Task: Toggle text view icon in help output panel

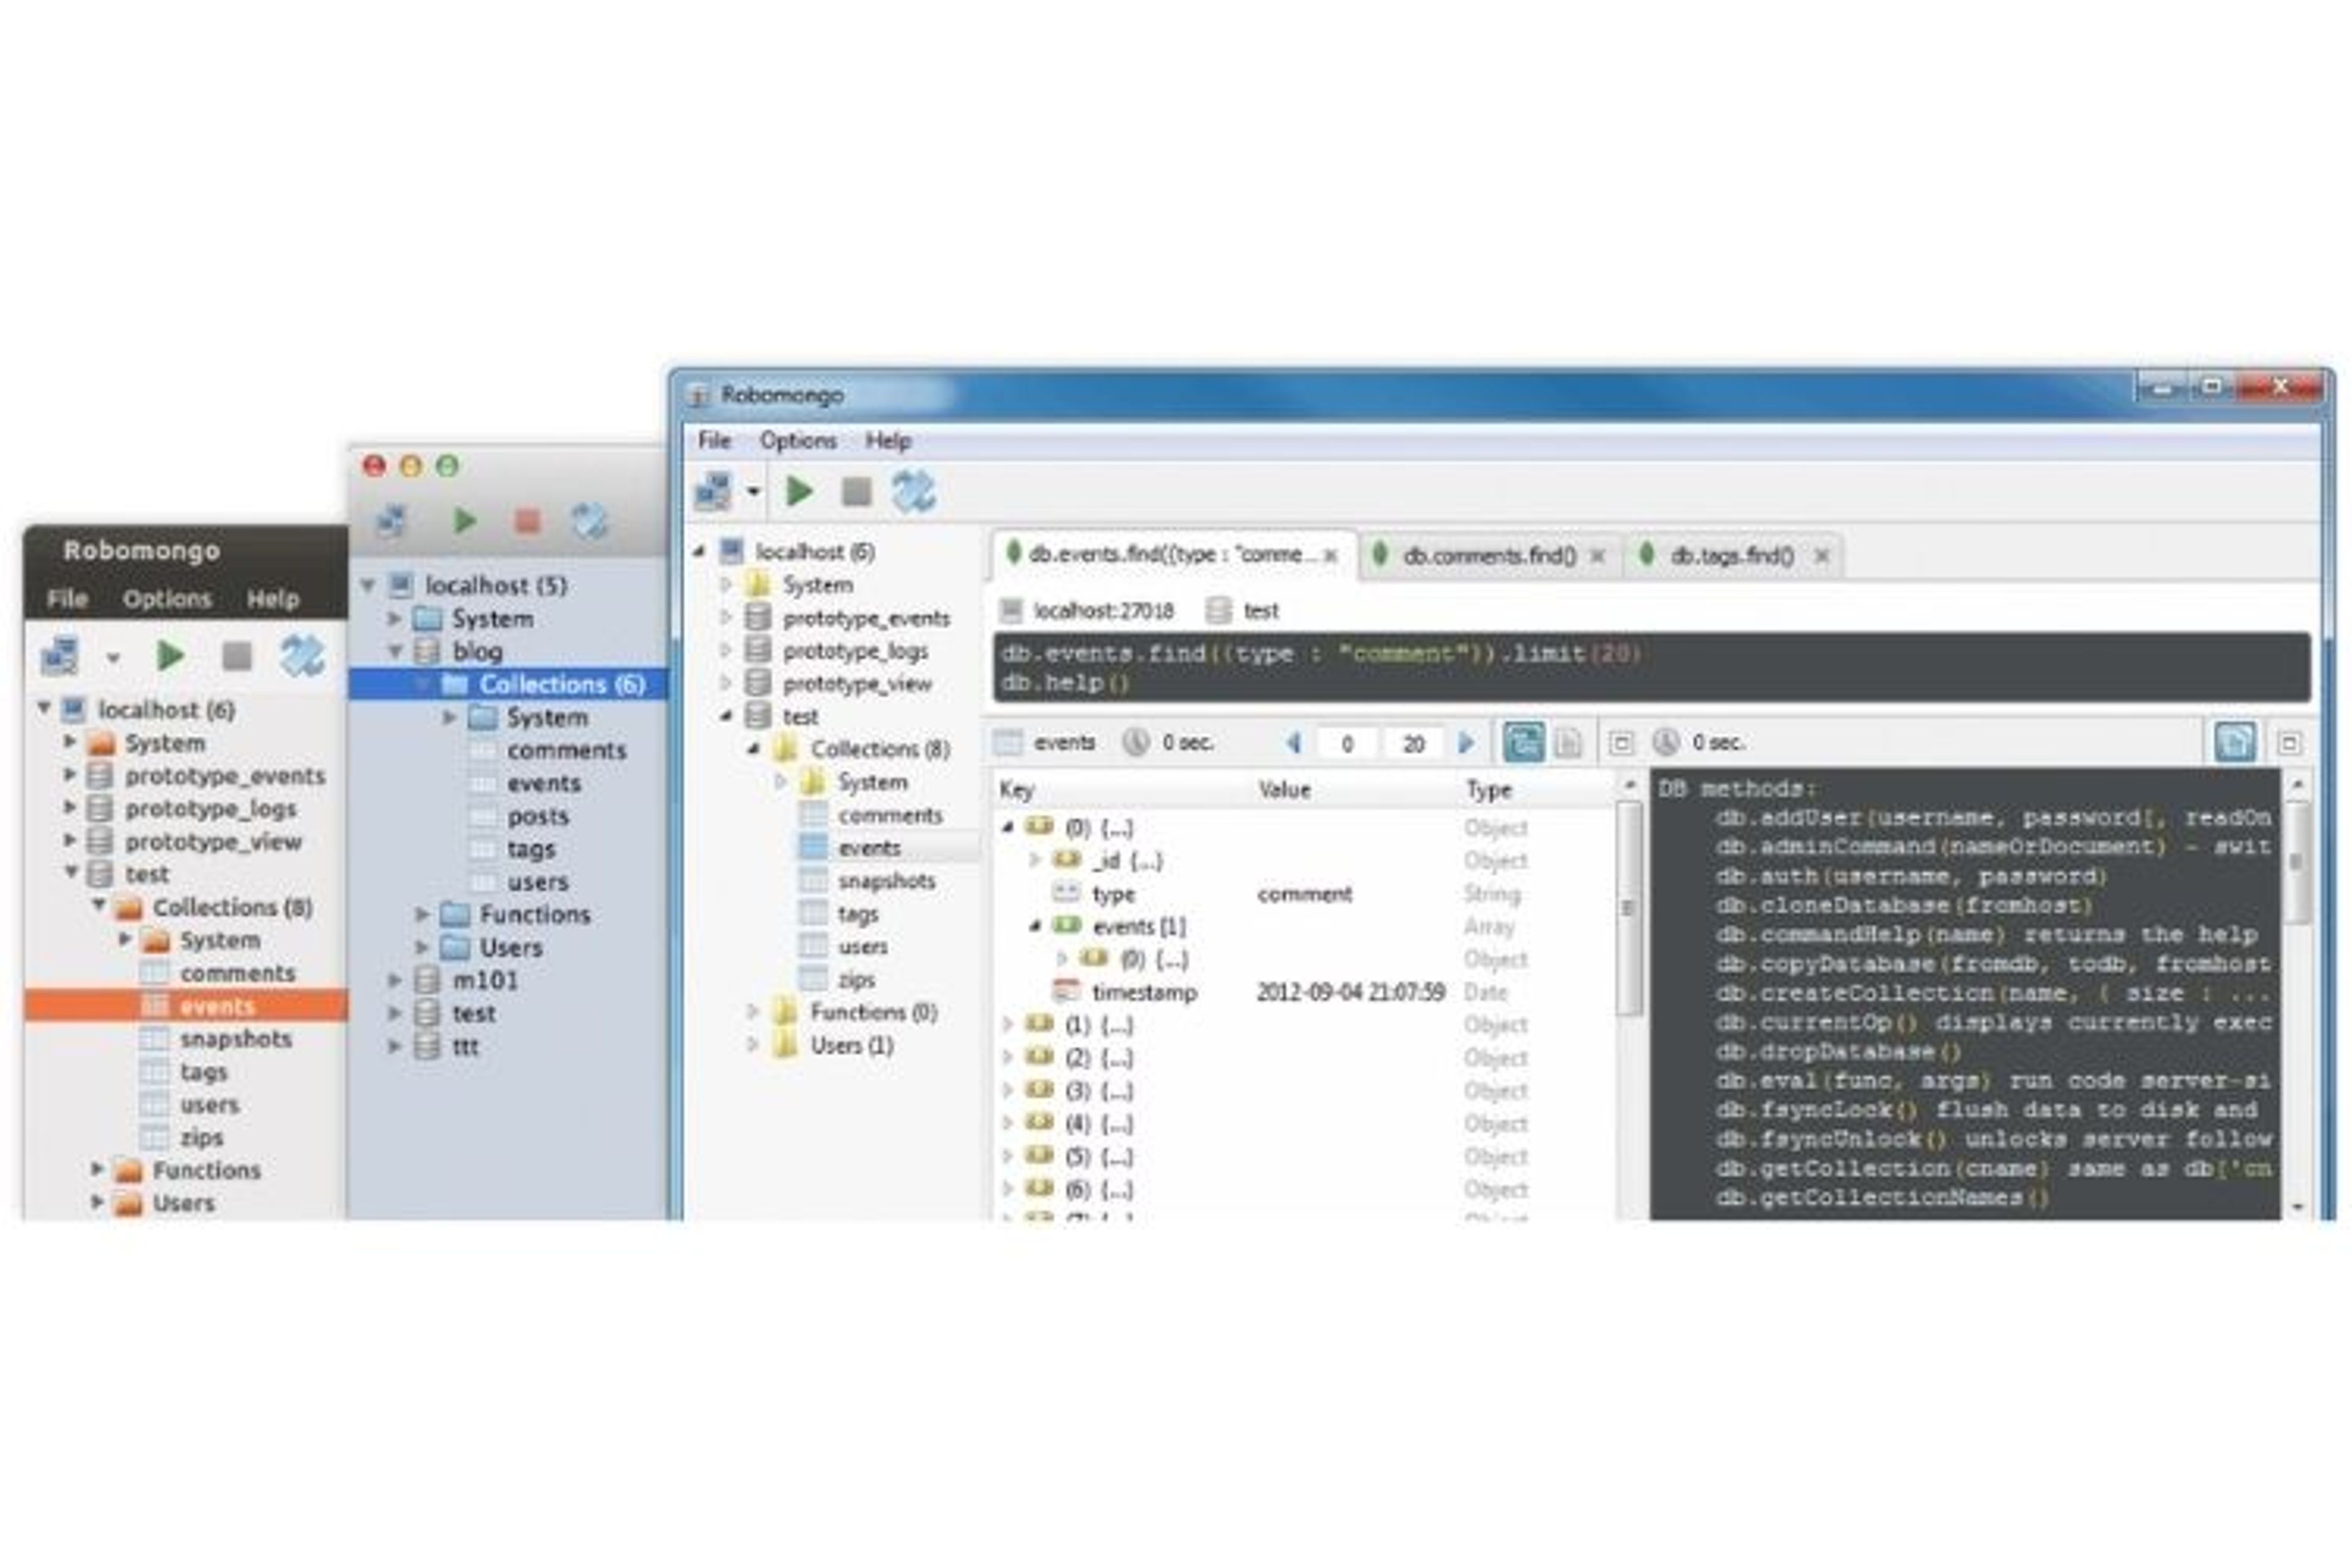Action: click(x=2235, y=742)
